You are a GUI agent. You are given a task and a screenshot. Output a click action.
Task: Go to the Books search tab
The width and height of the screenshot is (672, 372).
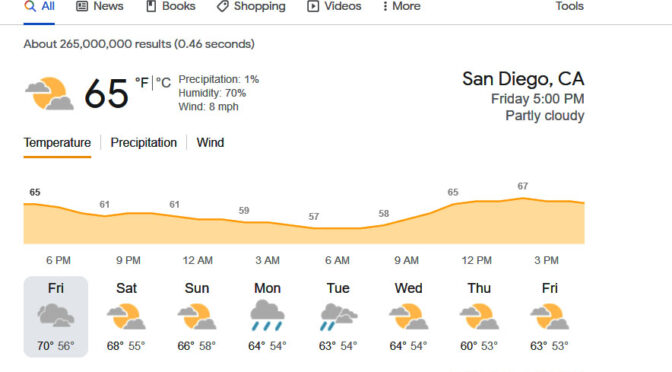[171, 6]
